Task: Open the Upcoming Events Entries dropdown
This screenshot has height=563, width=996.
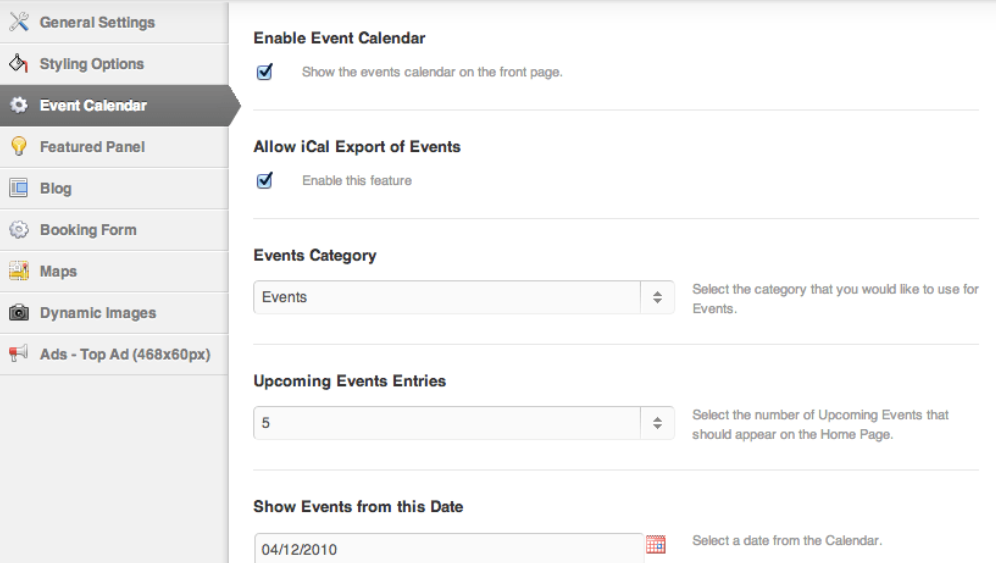Action: (x=464, y=423)
